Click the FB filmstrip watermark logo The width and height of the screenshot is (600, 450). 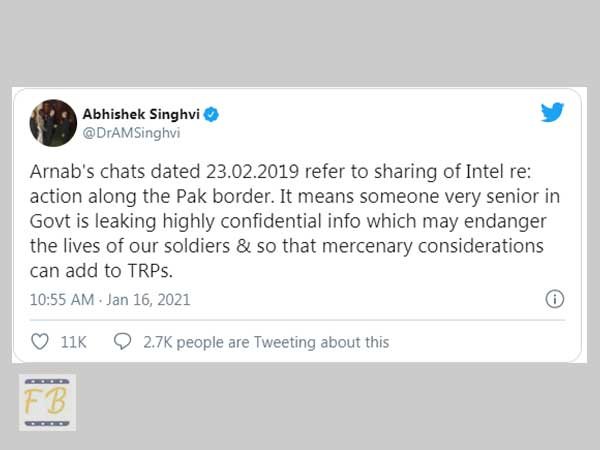point(47,403)
